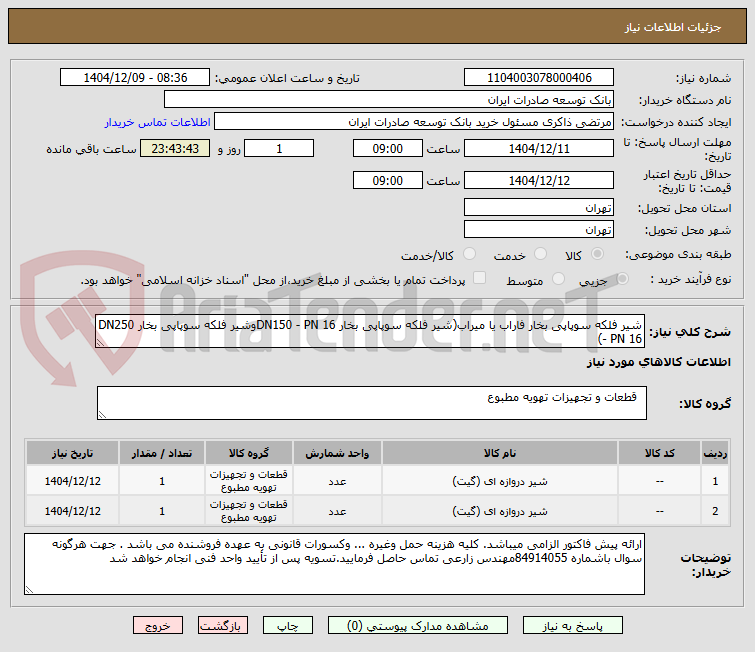Click مشاهده مدارک پیوستی (0) button
Viewport: 755px width, 652px height.
pyautogui.click(x=417, y=626)
